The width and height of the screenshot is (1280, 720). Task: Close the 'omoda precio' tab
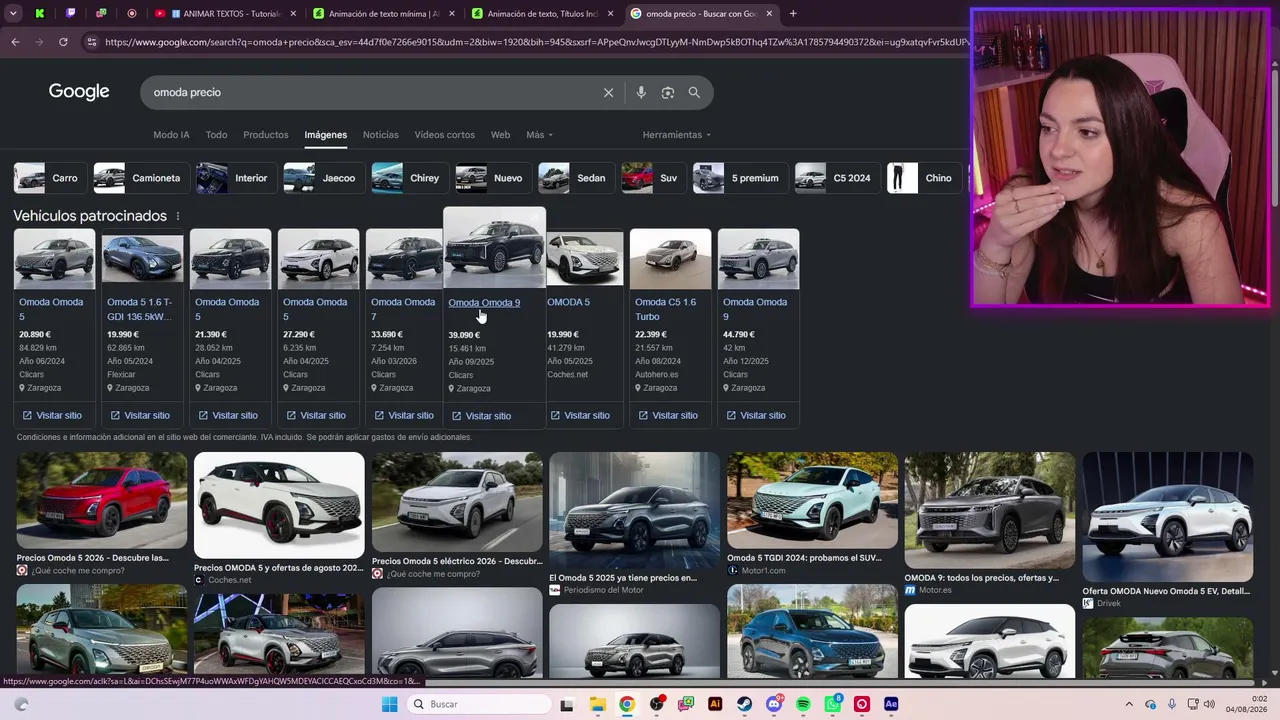point(769,14)
